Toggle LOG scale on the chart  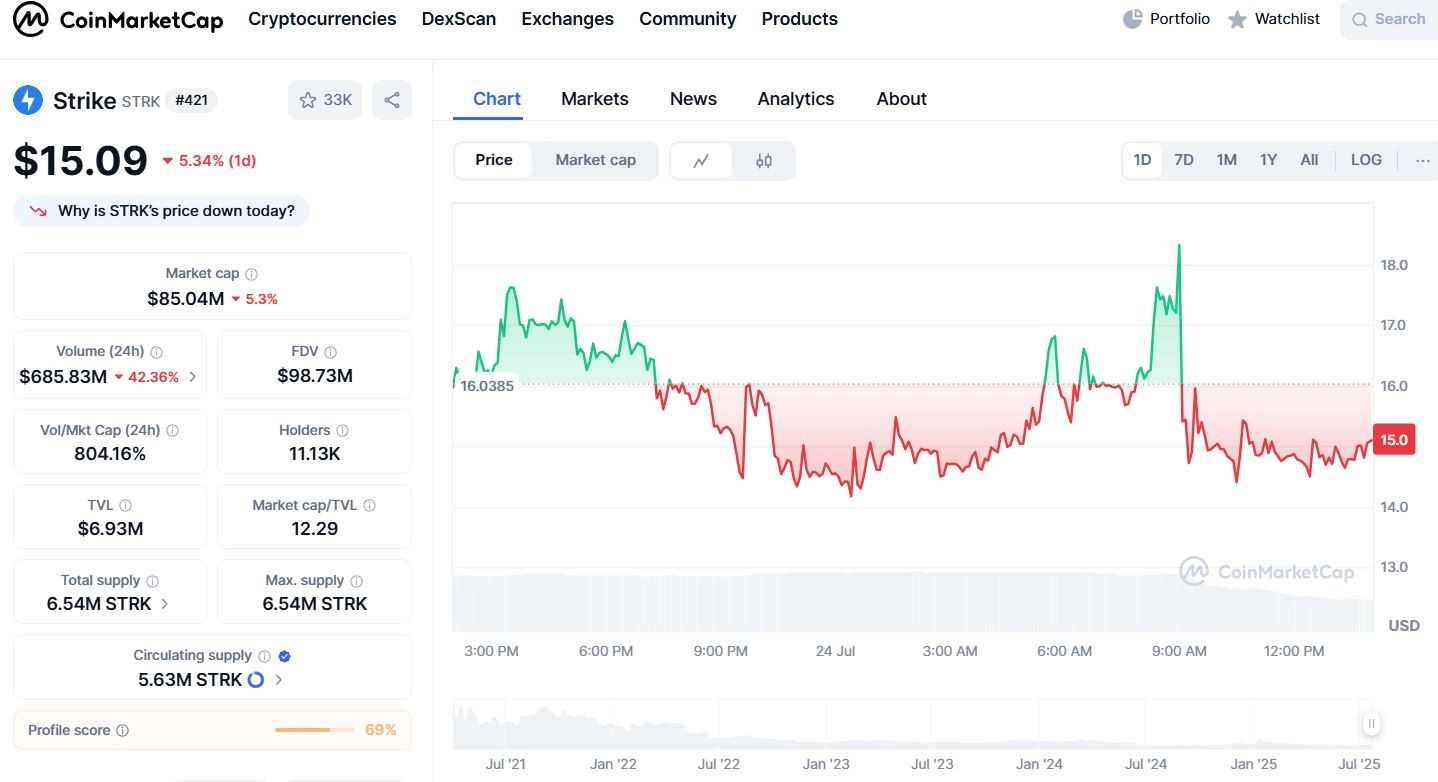(x=1366, y=160)
